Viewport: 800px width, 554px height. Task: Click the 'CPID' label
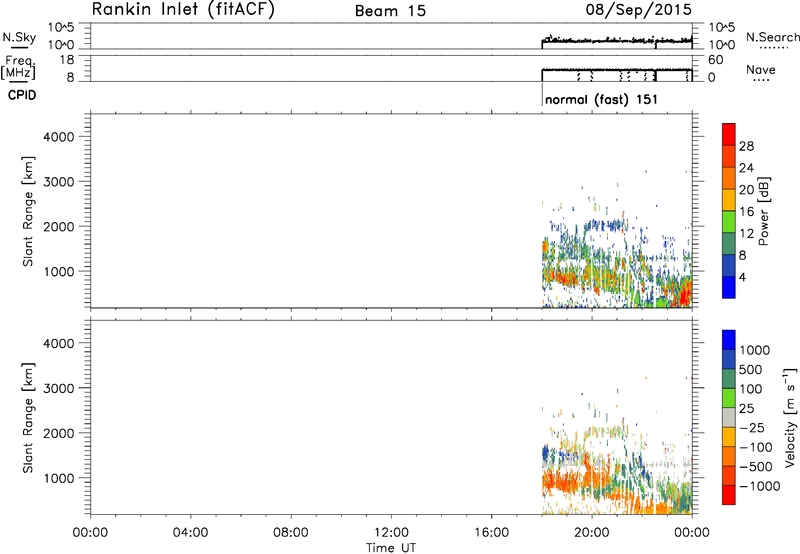(22, 95)
